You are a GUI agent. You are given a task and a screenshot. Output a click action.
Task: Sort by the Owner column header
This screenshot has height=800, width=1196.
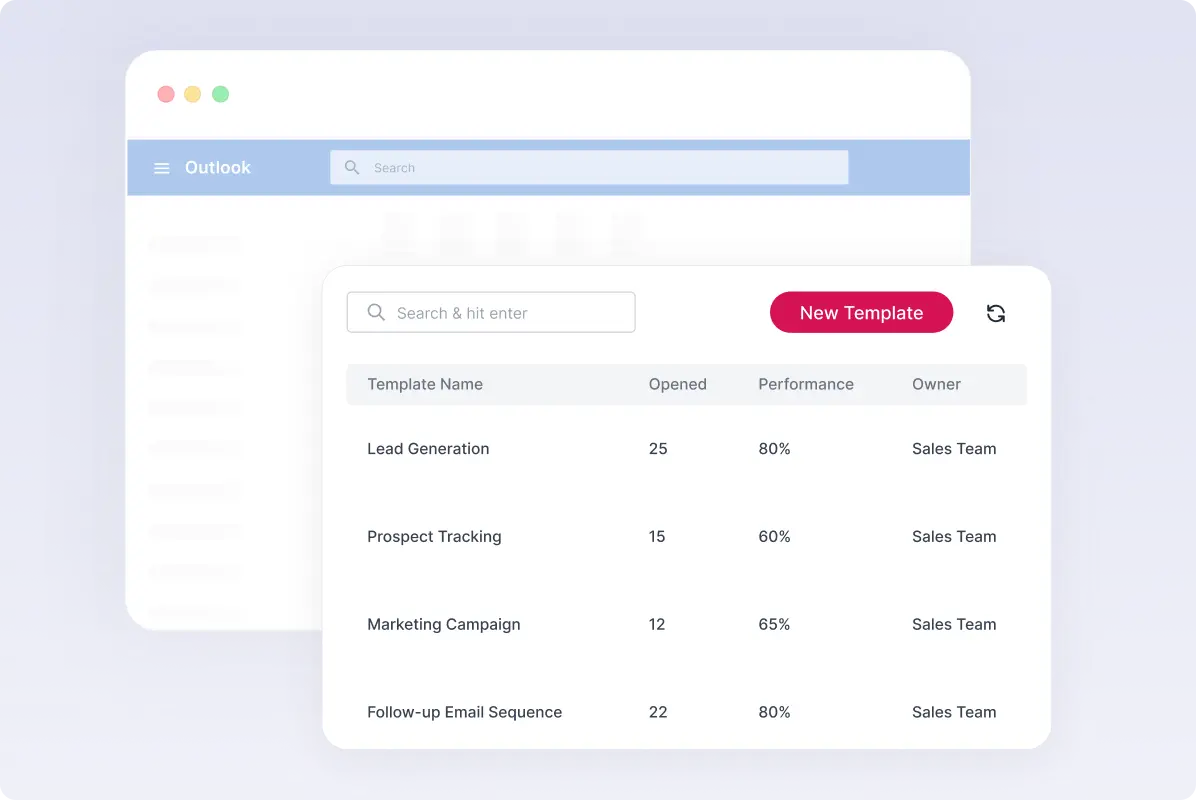coord(936,384)
